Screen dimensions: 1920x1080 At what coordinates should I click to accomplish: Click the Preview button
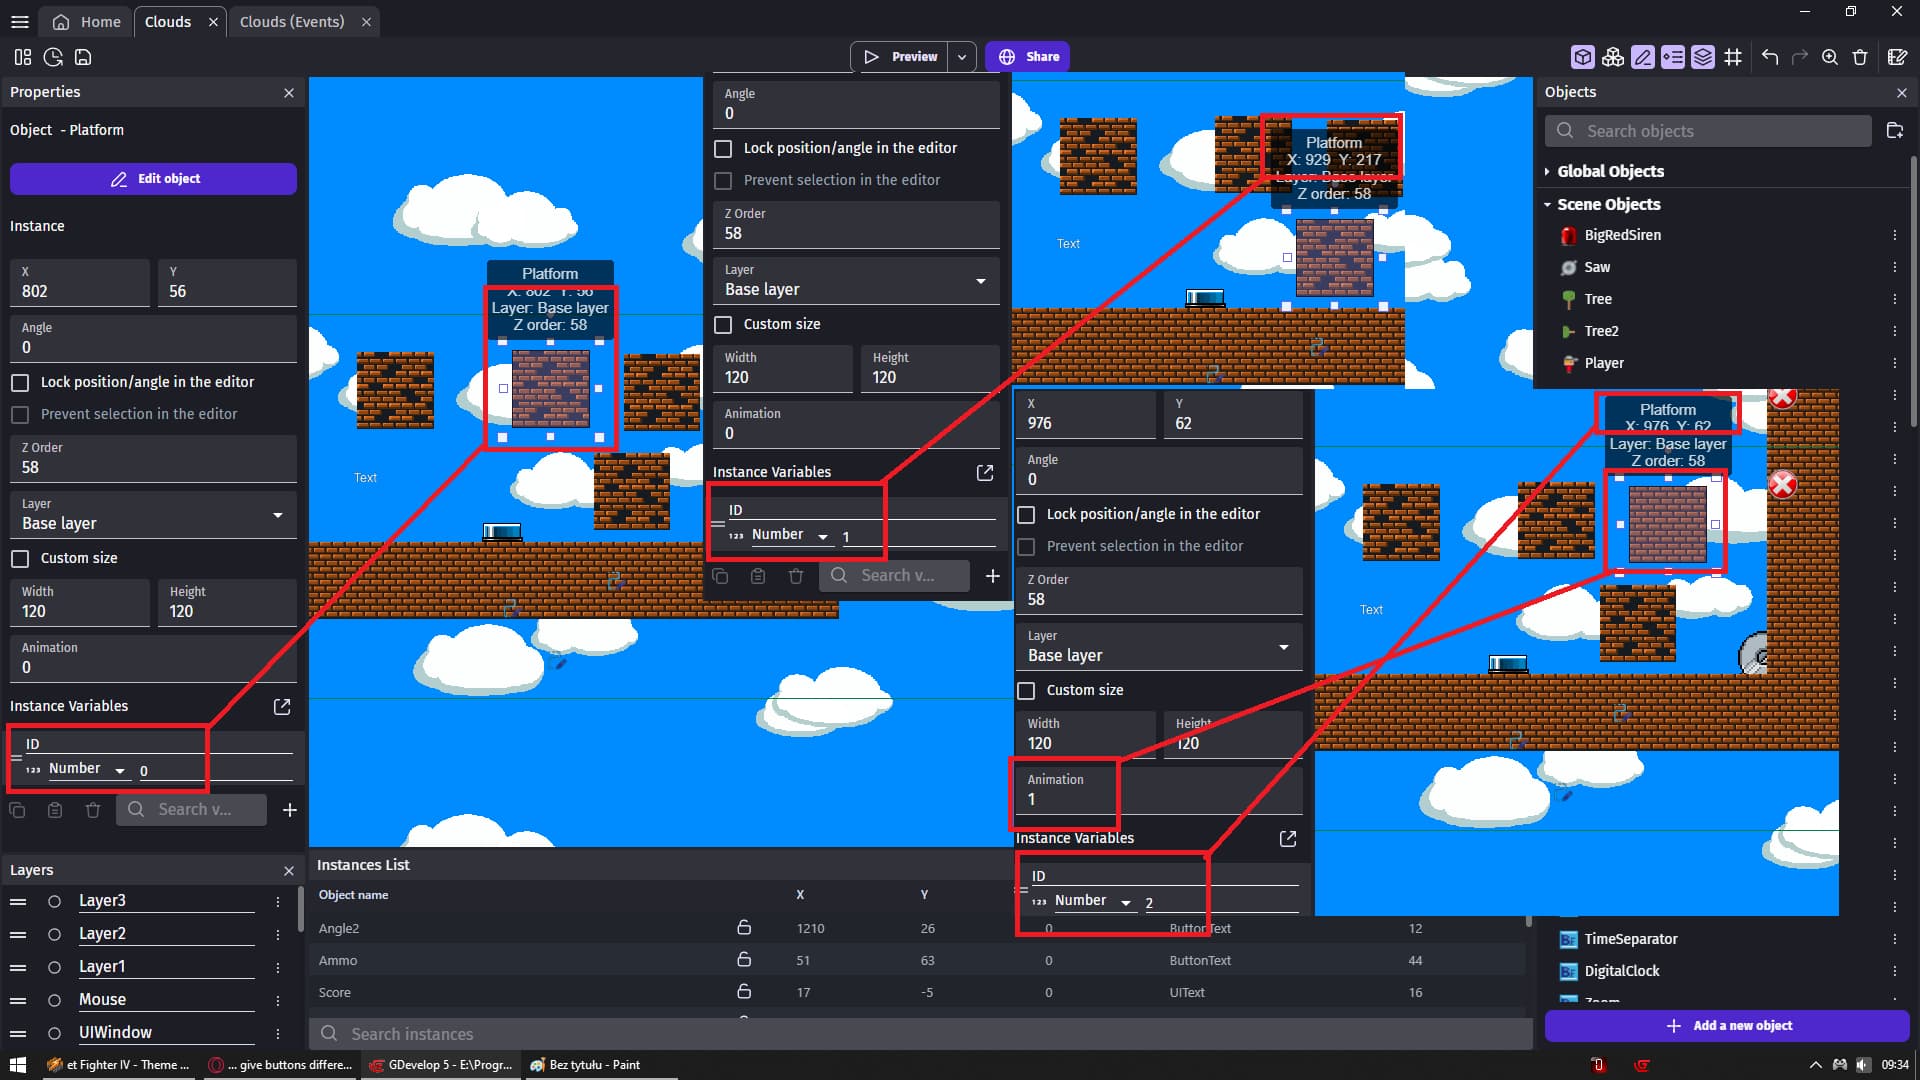coord(900,57)
